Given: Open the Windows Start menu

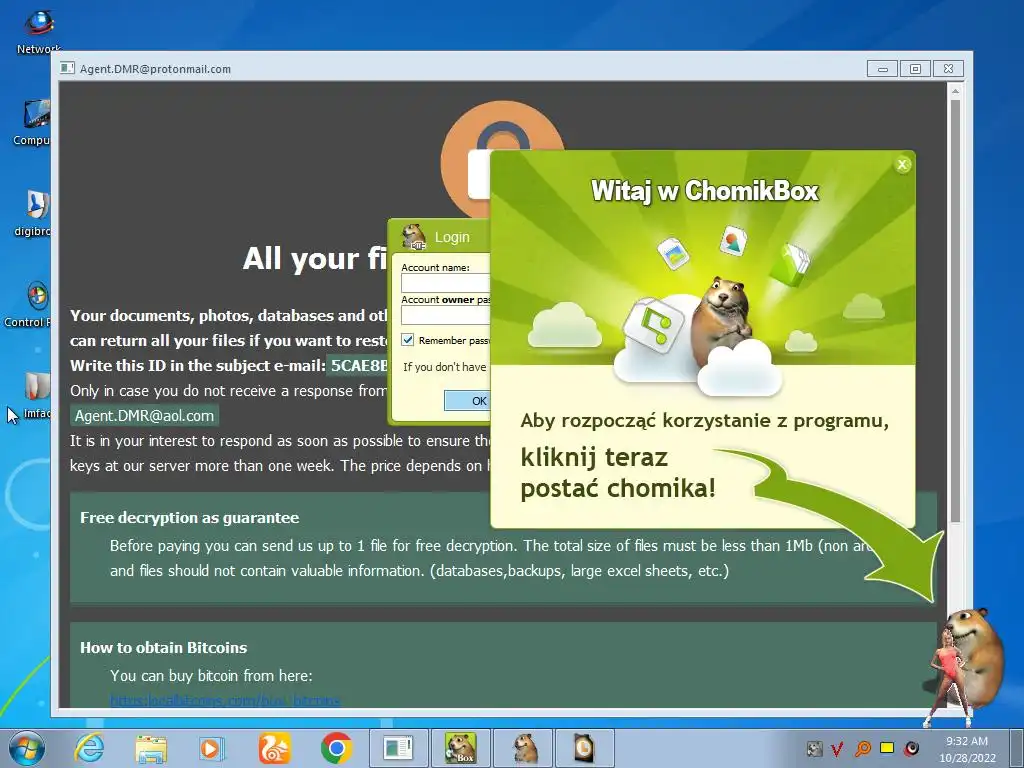Looking at the screenshot, I should (x=26, y=748).
